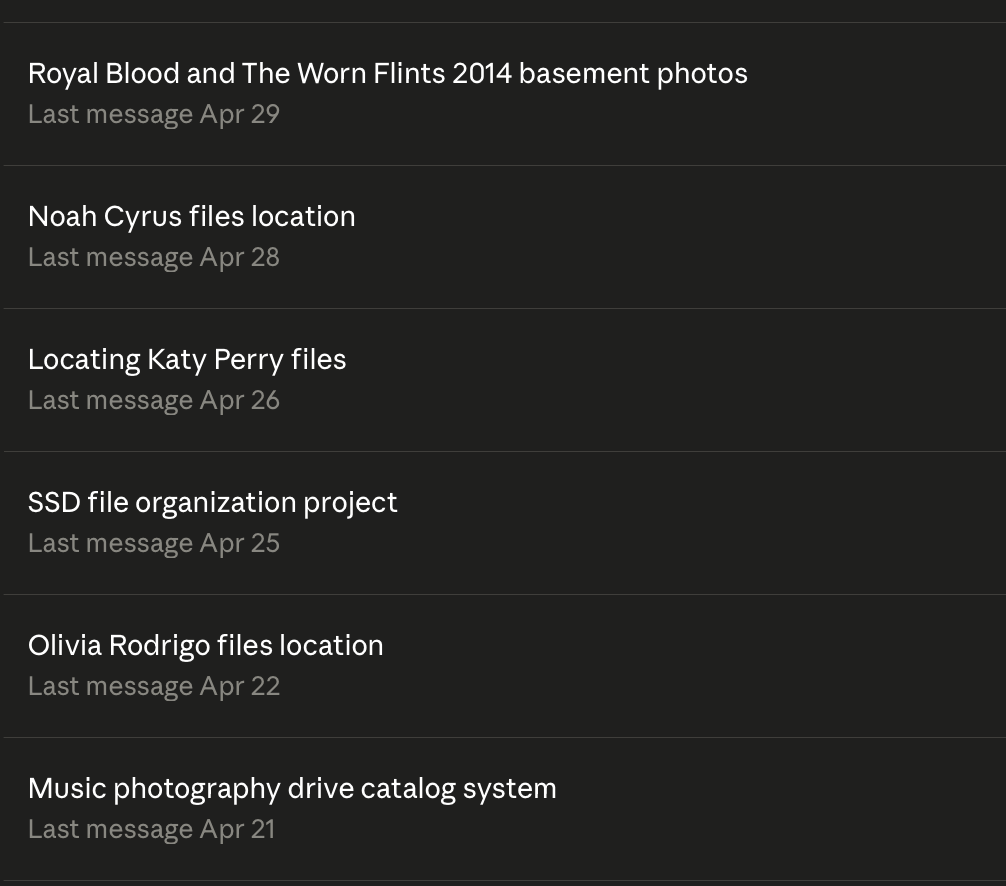
Task: Click the Last message Apr 21 timestamp
Action: pyautogui.click(x=151, y=830)
